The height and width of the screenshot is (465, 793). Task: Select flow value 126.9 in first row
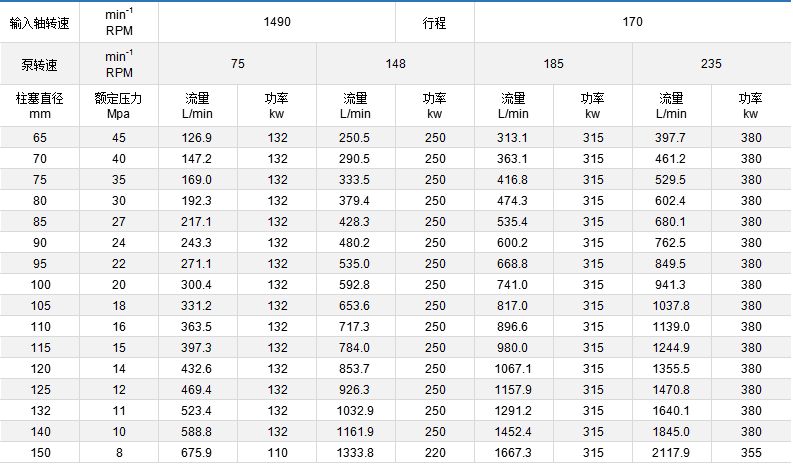(x=197, y=138)
